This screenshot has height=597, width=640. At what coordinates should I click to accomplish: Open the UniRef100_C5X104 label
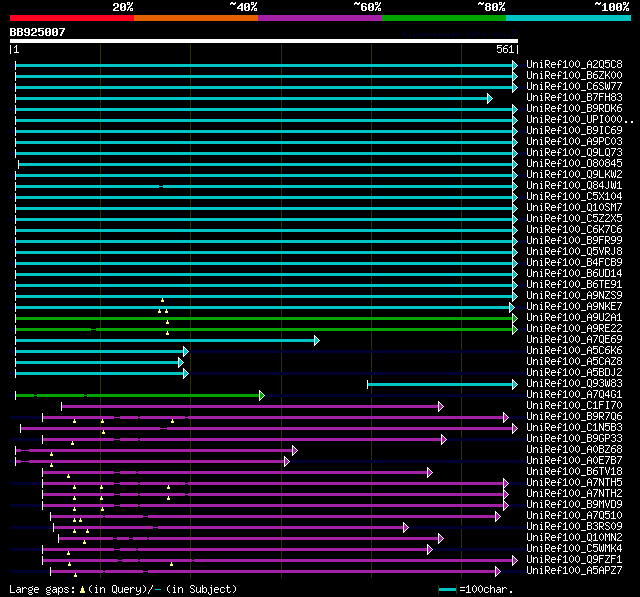click(x=574, y=197)
